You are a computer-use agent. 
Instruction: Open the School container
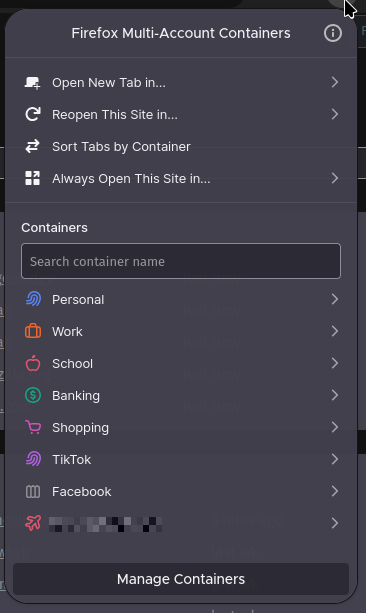[x=181, y=363]
